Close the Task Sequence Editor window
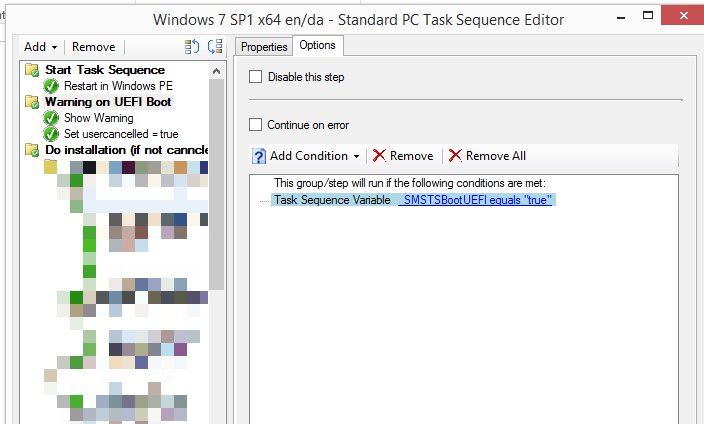The width and height of the screenshot is (704, 424). (683, 16)
